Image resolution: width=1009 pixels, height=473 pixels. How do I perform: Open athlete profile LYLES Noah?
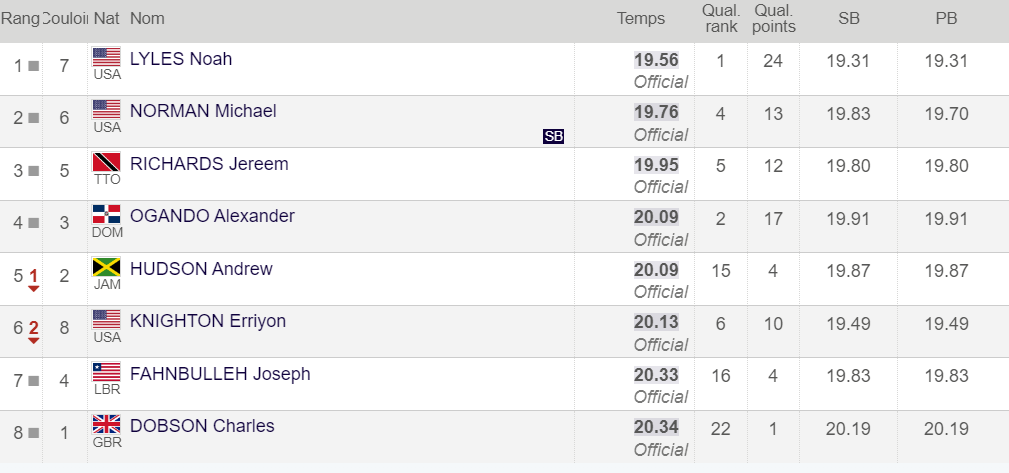[x=181, y=59]
